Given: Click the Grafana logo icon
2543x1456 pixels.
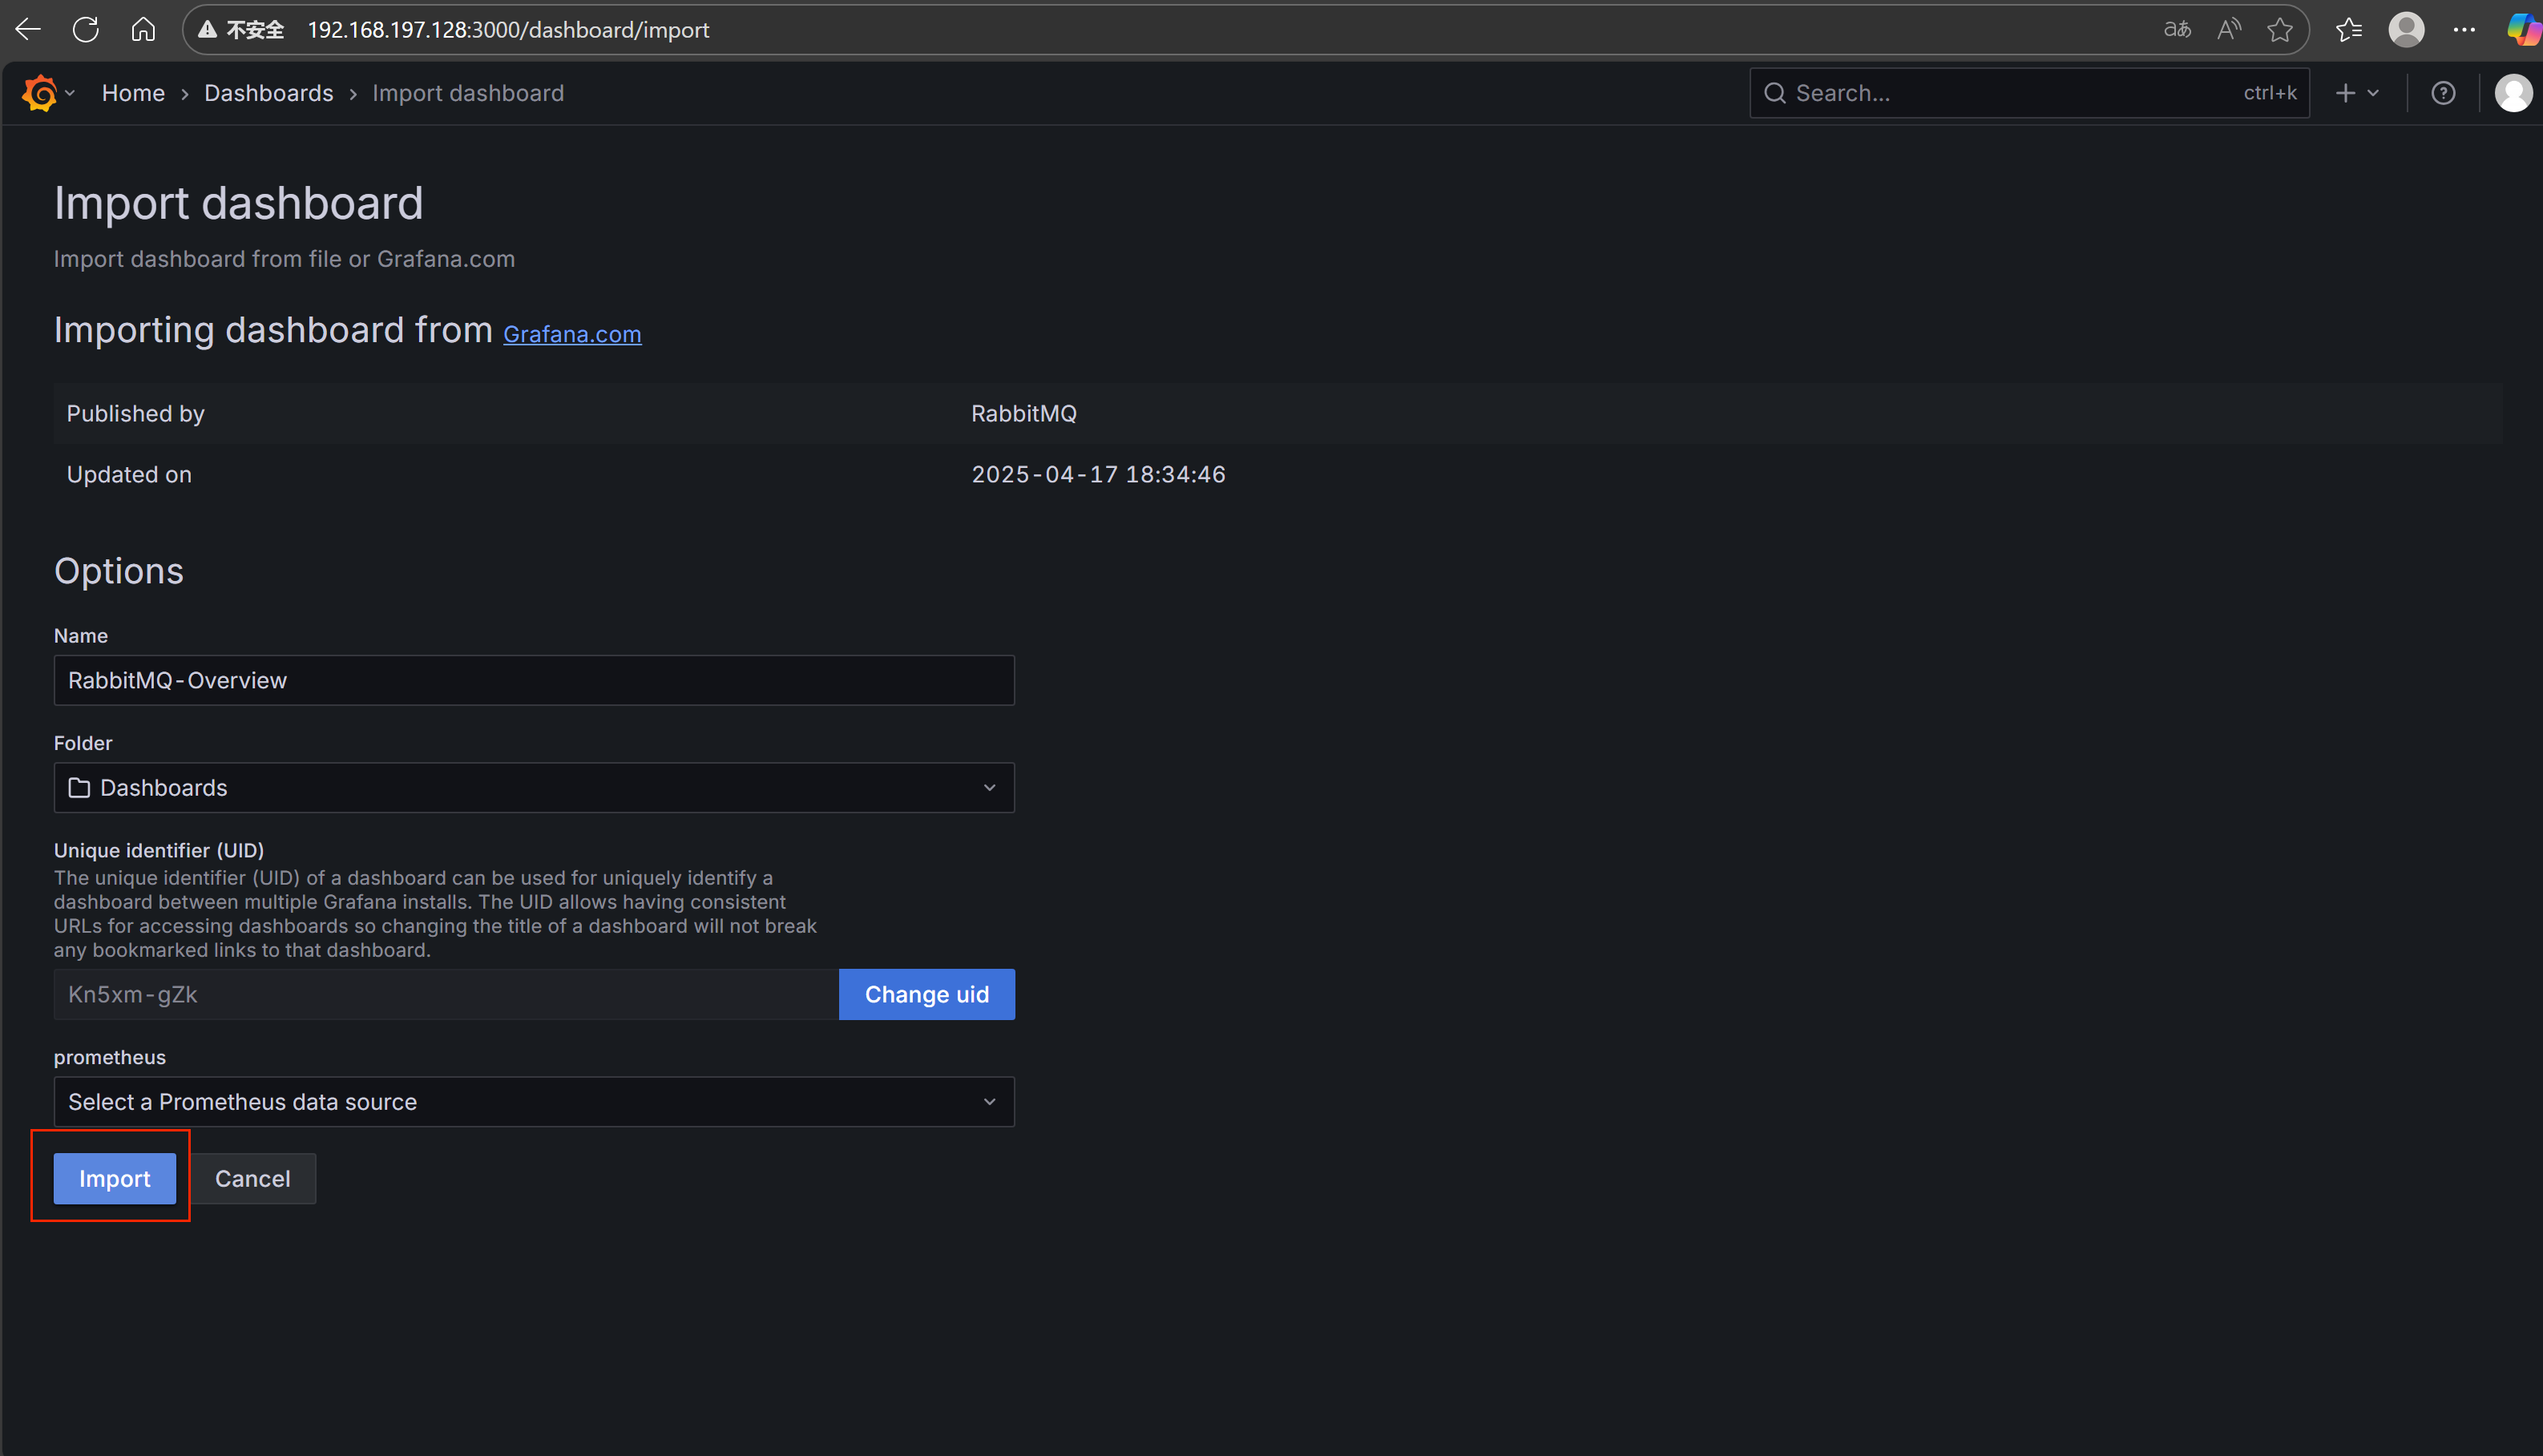Looking at the screenshot, I should tap(40, 93).
